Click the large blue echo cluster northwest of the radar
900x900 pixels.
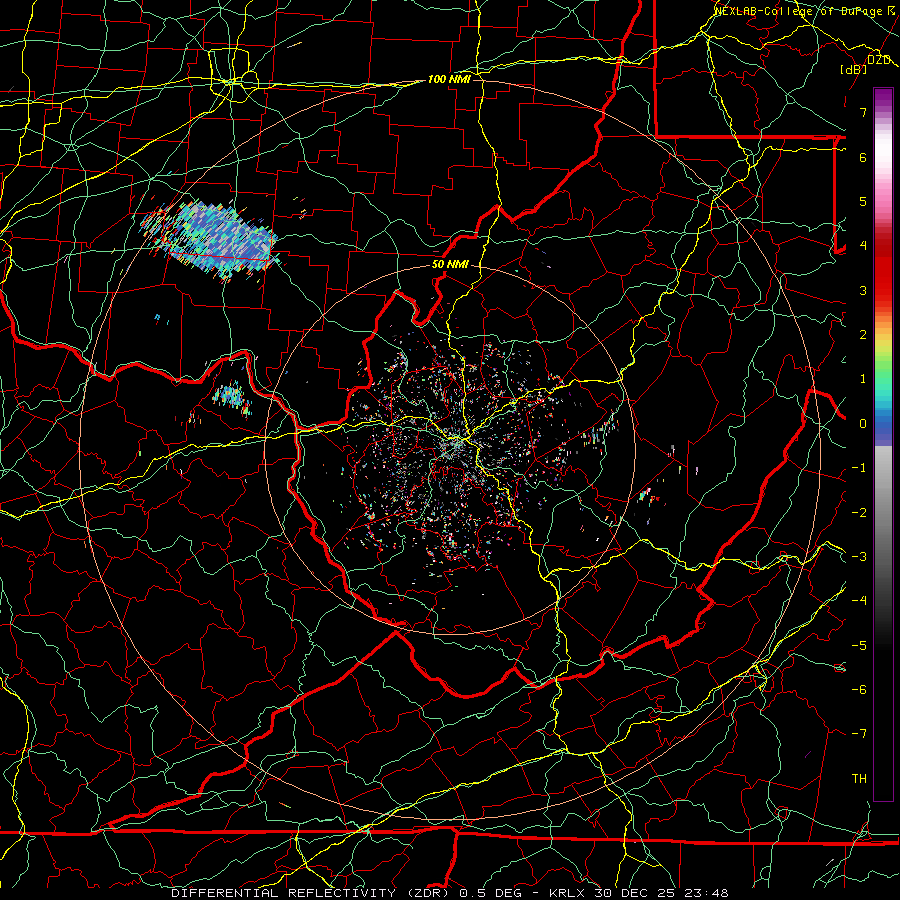(x=210, y=240)
